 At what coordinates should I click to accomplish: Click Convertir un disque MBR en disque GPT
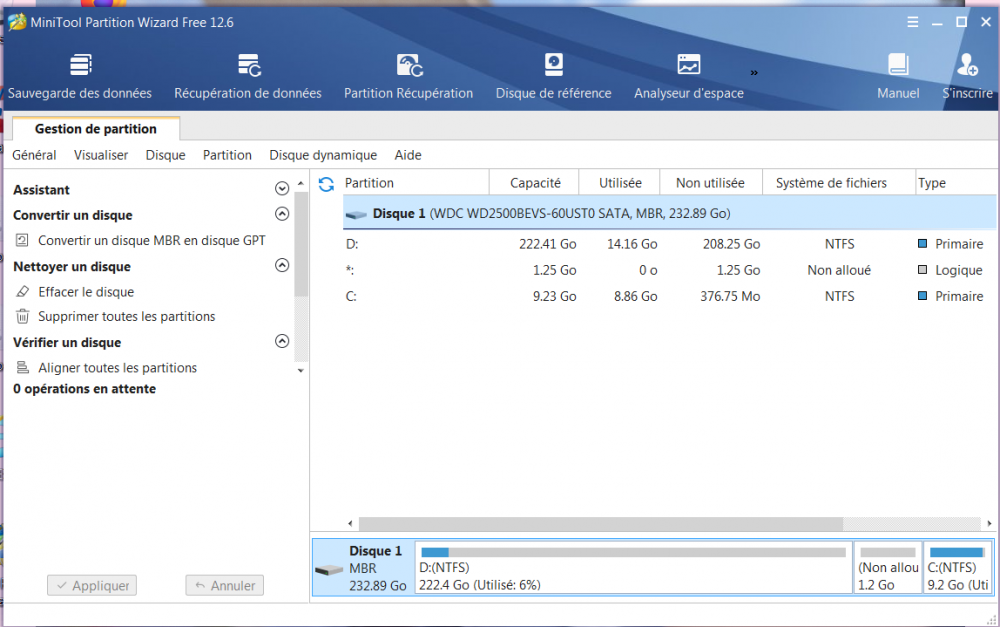151,240
